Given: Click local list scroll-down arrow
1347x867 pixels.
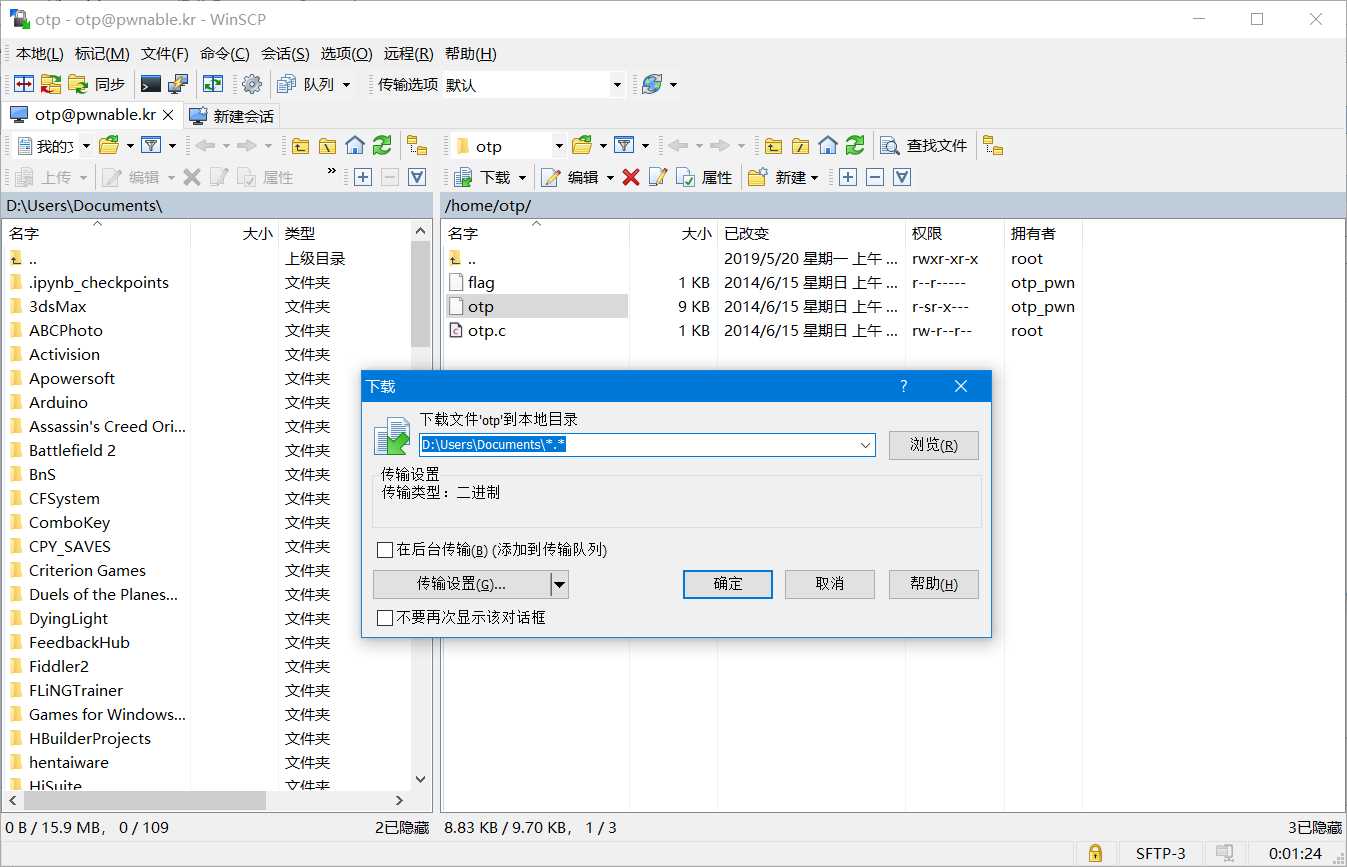Looking at the screenshot, I should click(420, 779).
